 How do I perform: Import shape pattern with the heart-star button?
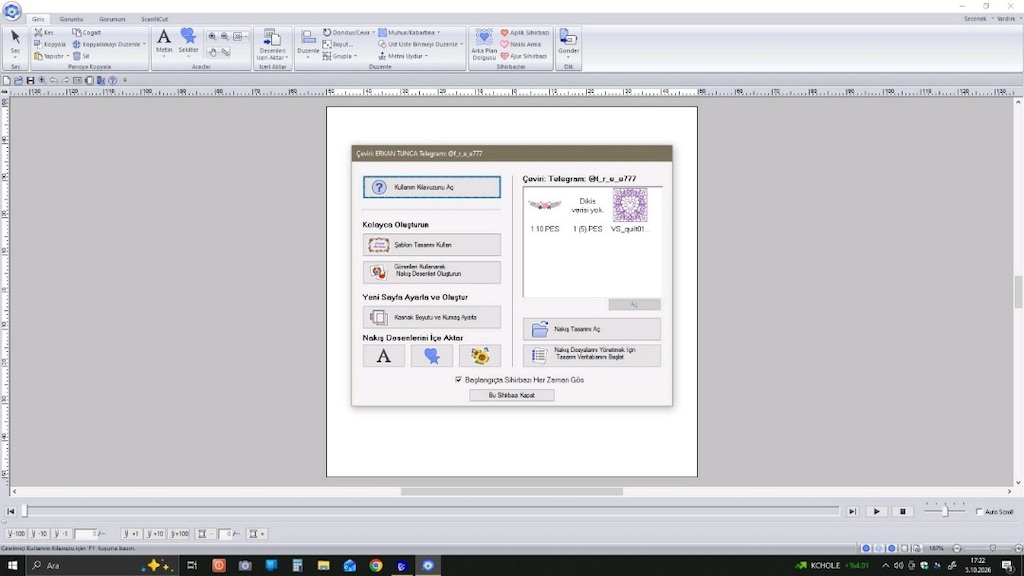coord(432,356)
